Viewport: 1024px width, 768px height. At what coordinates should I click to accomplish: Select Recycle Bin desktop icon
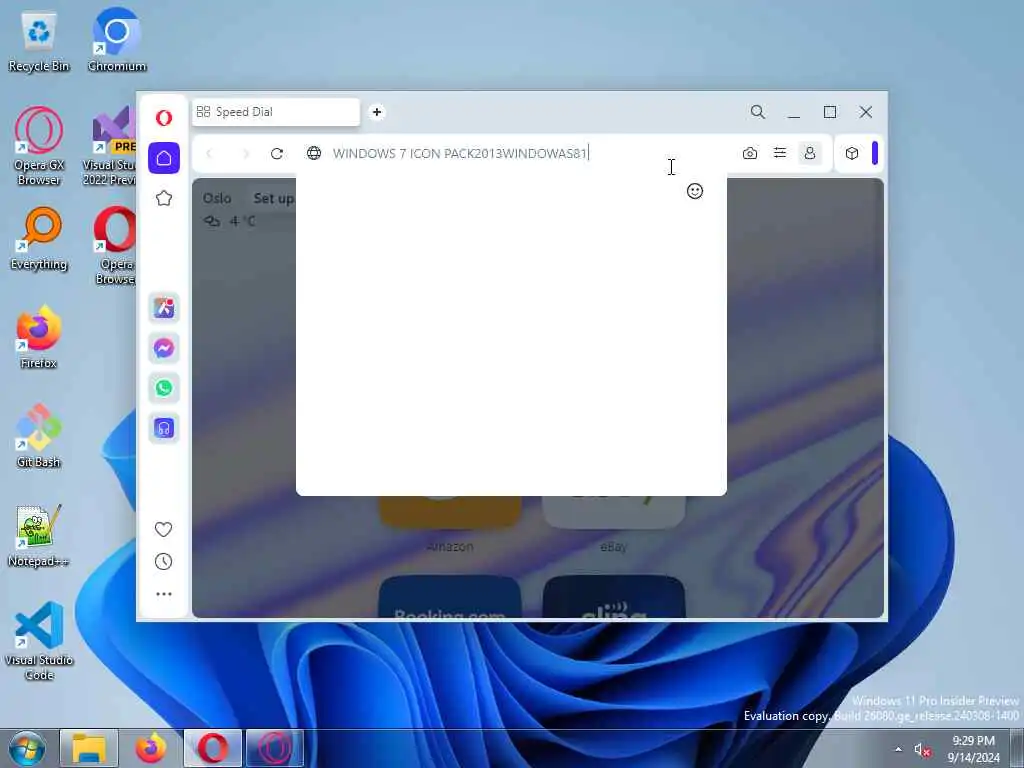[39, 42]
